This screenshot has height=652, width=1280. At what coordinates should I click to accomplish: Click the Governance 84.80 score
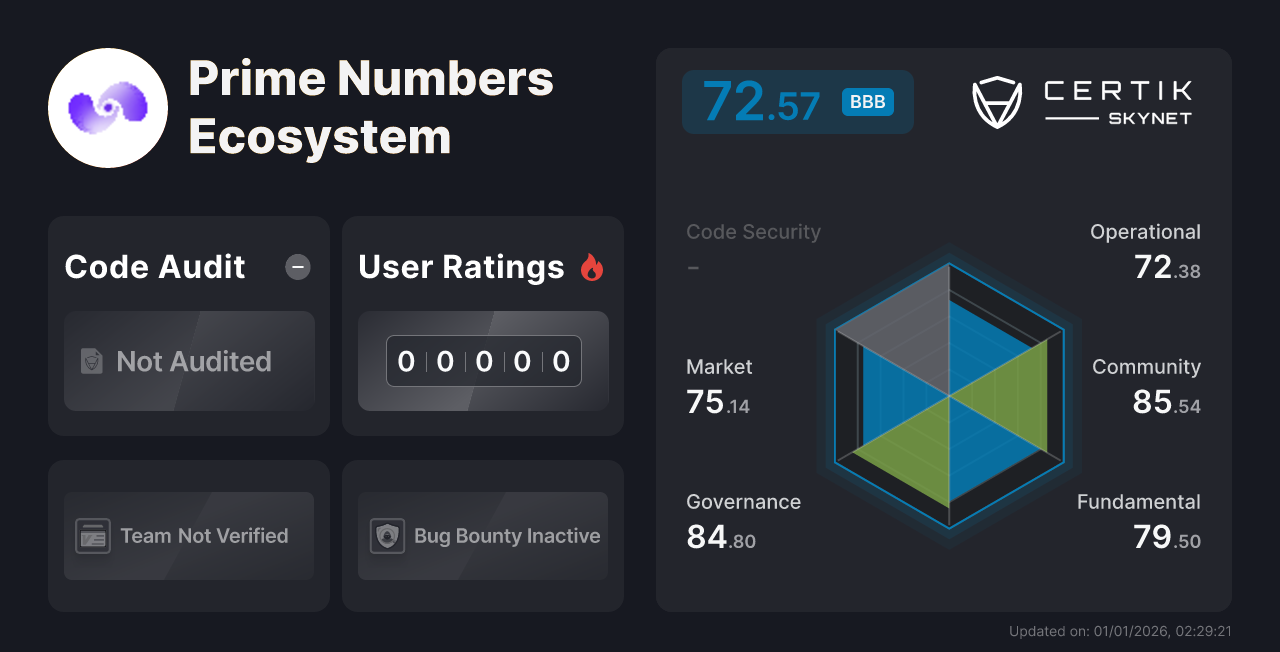point(720,535)
